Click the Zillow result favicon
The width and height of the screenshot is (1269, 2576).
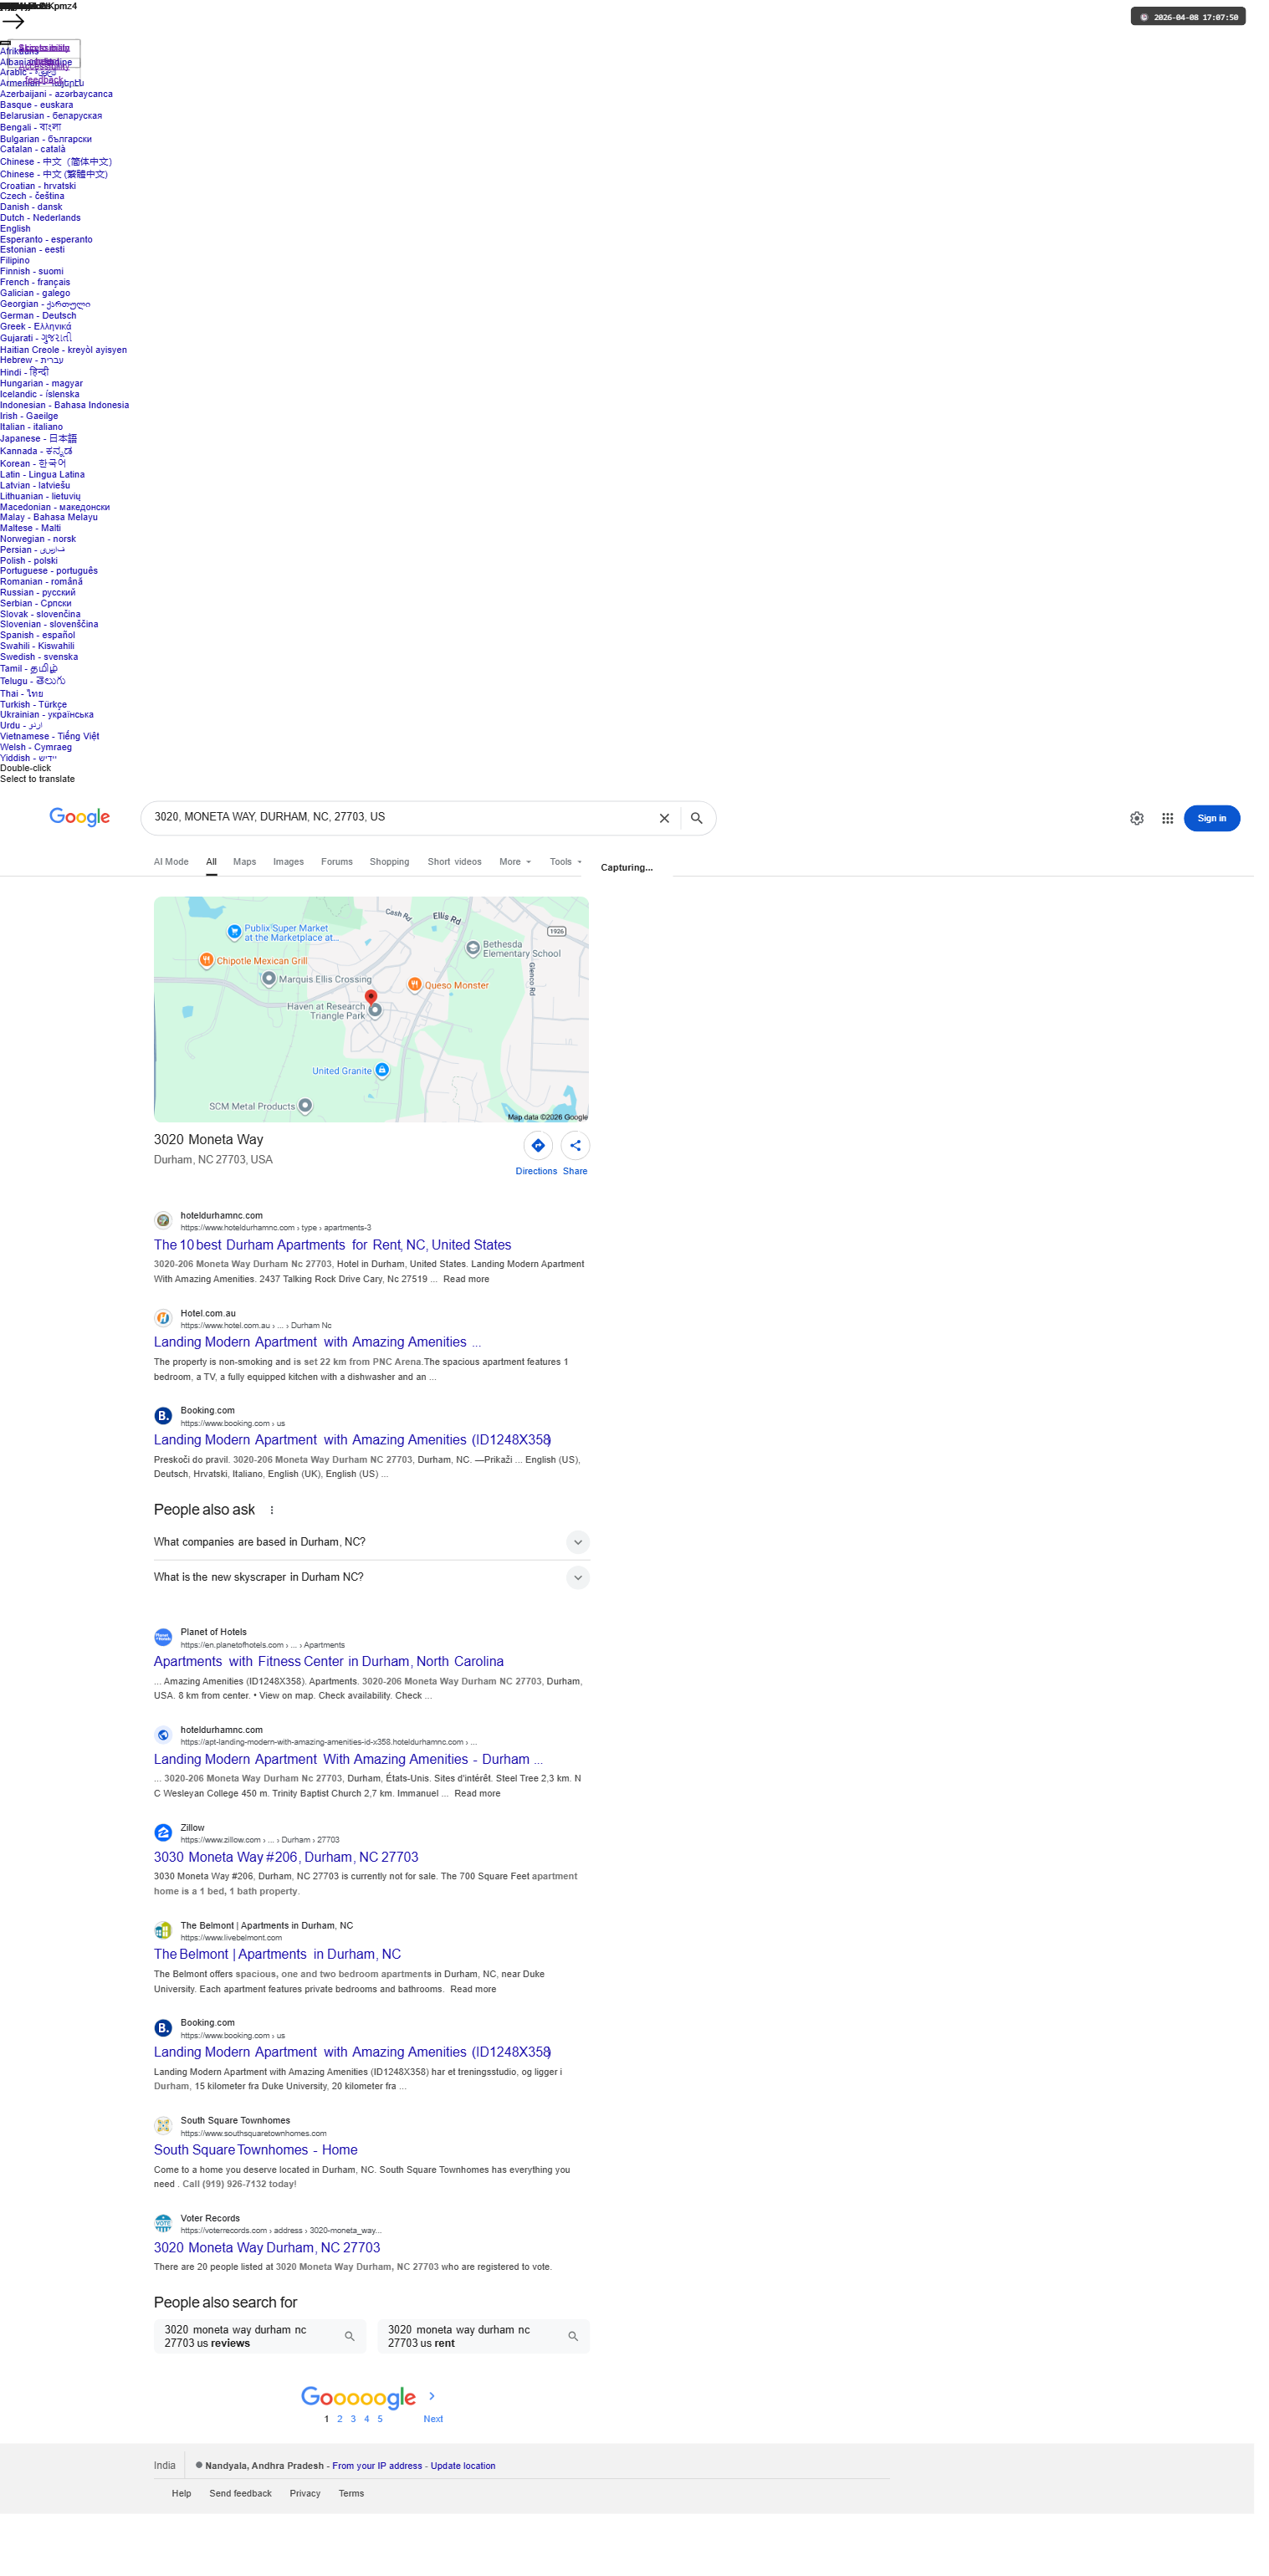click(x=163, y=1833)
